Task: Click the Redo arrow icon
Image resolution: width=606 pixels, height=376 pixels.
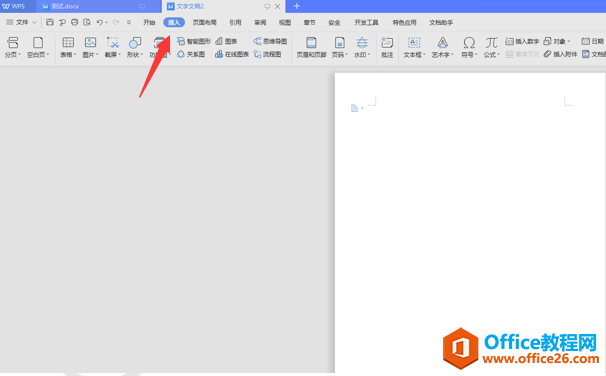Action: tap(116, 22)
